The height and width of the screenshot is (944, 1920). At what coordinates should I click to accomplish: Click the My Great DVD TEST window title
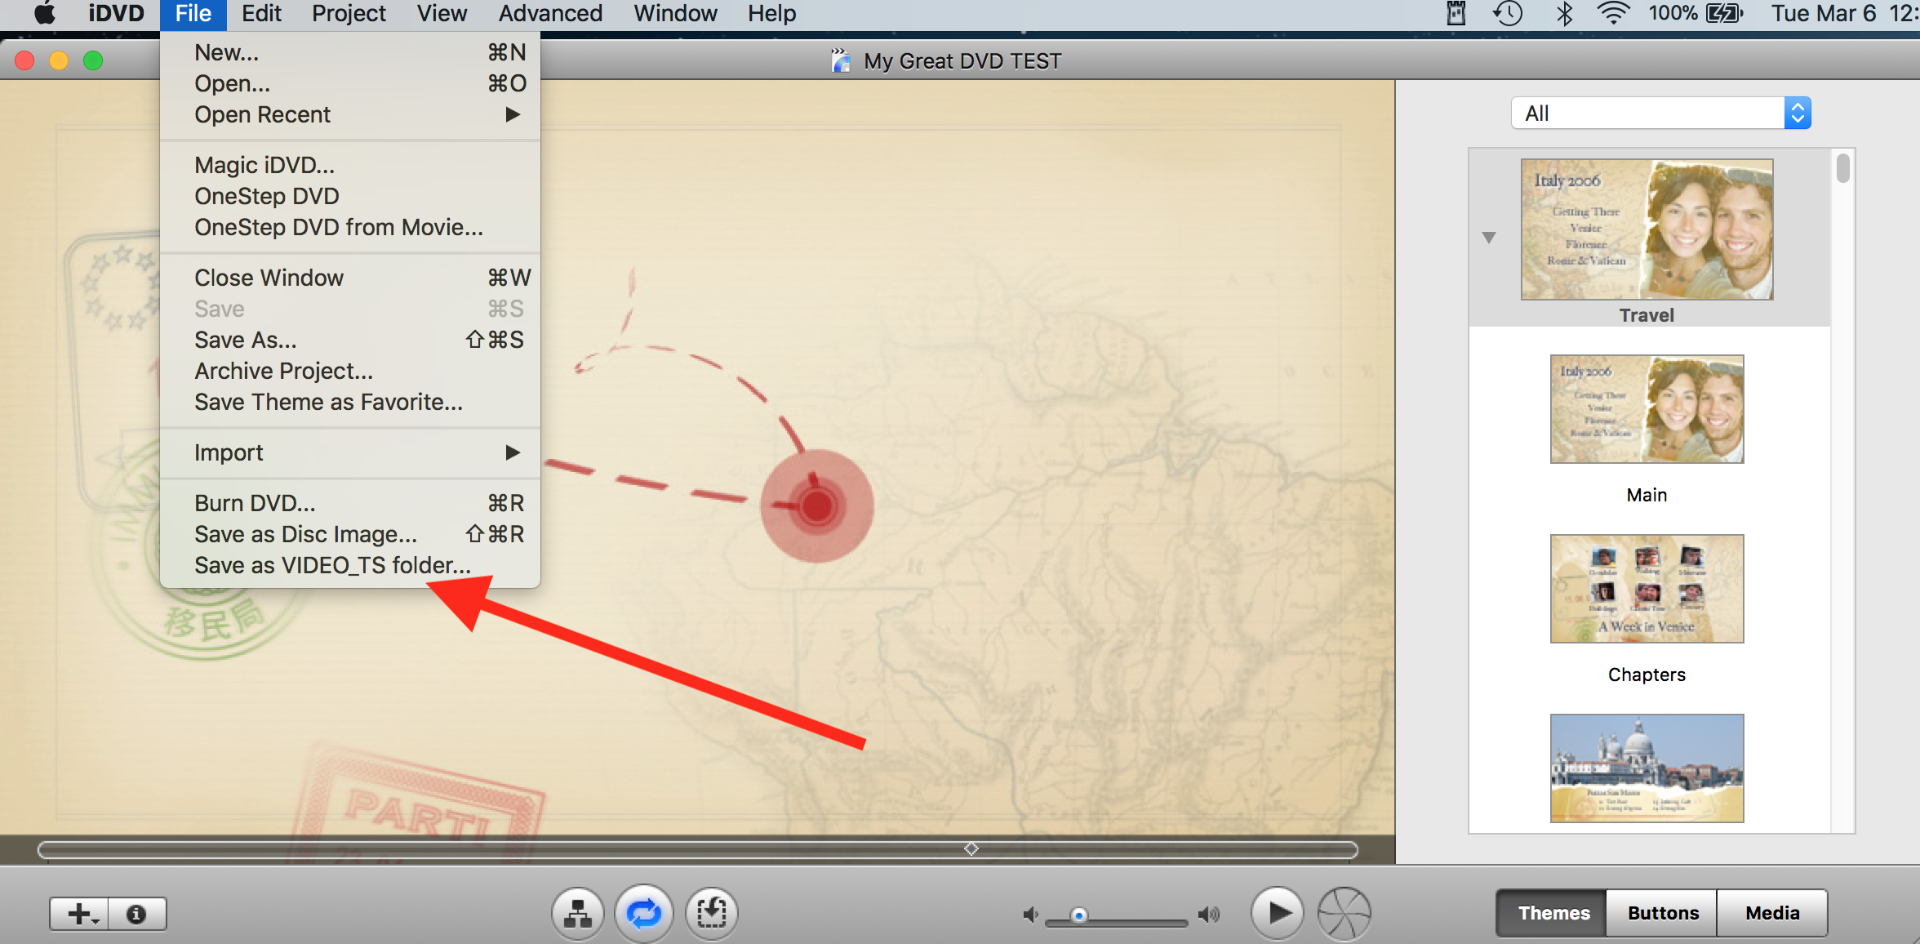(962, 61)
